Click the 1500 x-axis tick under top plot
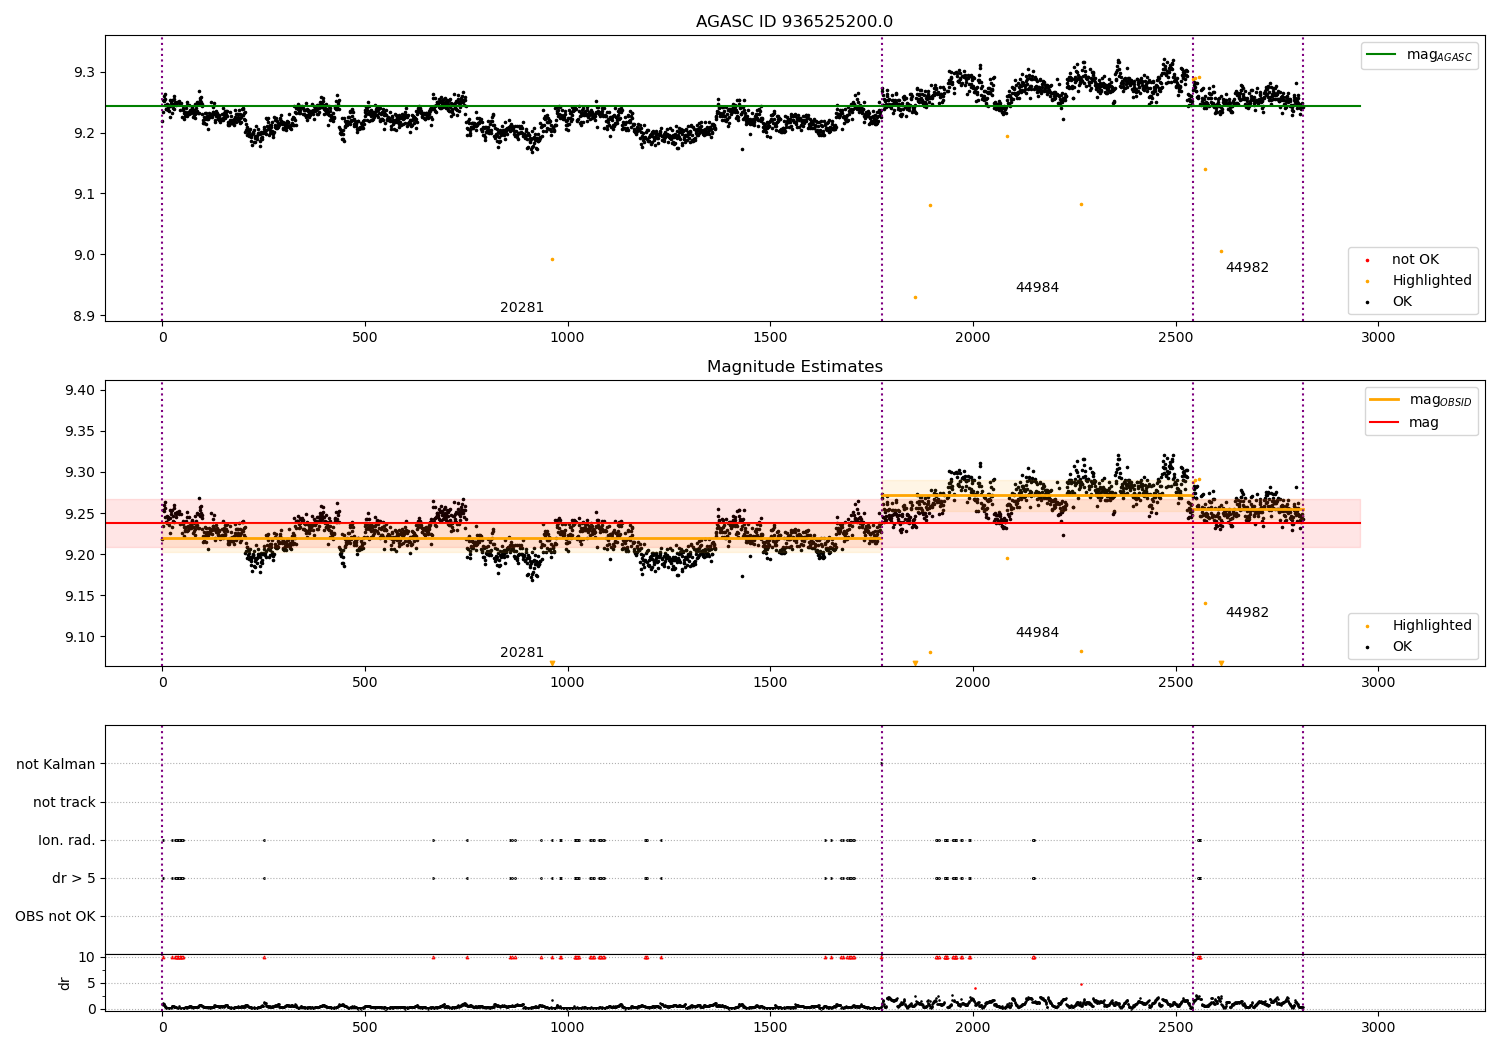Viewport: 1500px width, 1050px height. pos(770,338)
